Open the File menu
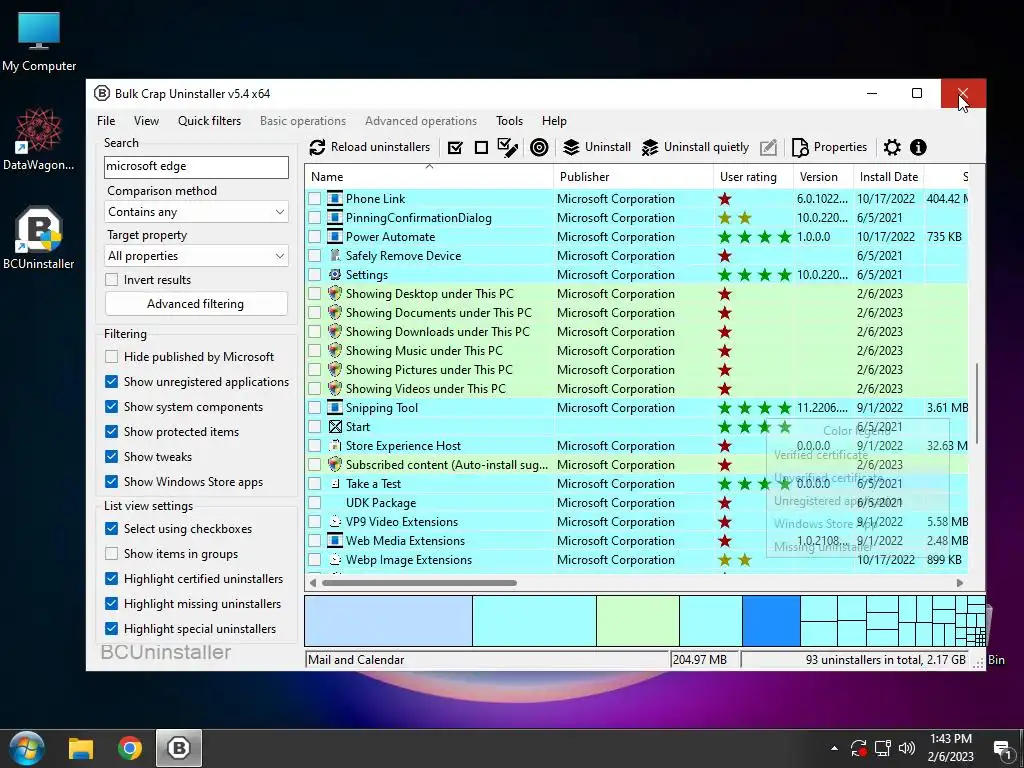Image resolution: width=1024 pixels, height=768 pixels. click(106, 121)
